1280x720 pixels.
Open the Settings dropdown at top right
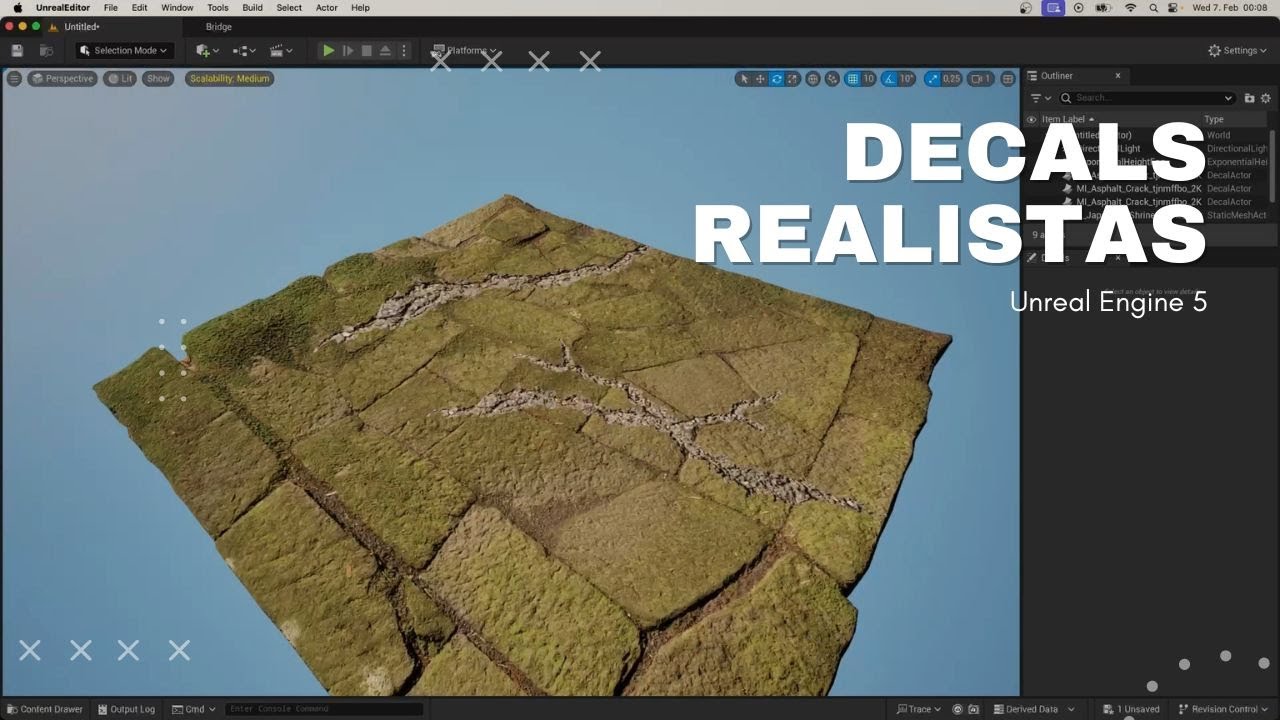pyautogui.click(x=1238, y=50)
